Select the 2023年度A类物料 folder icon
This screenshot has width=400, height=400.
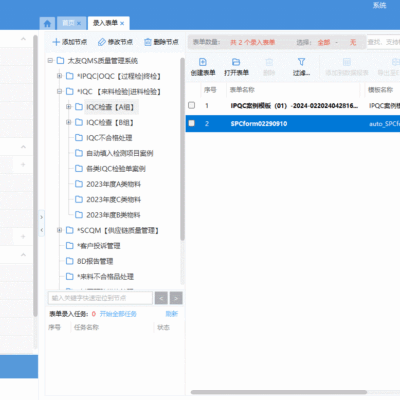tap(79, 184)
